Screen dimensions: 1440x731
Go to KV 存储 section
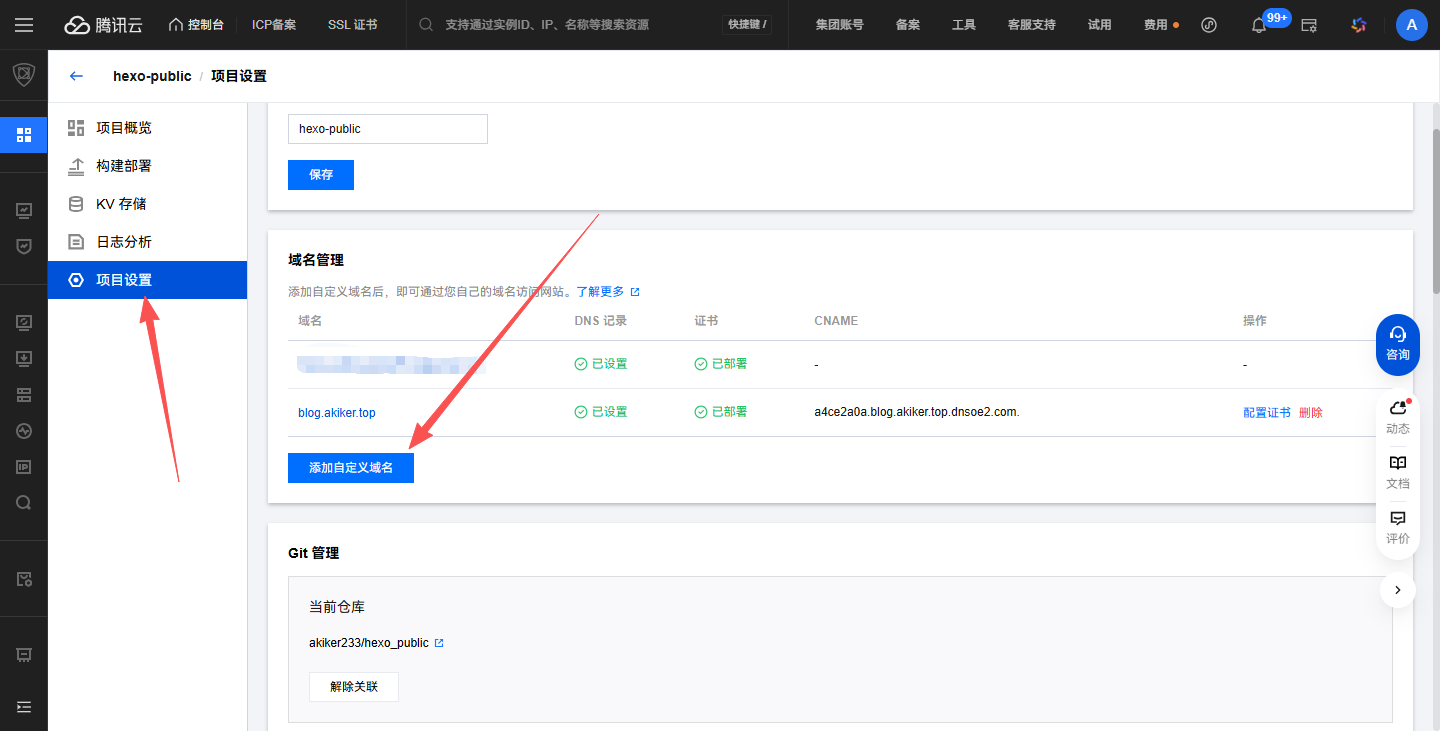(x=120, y=204)
